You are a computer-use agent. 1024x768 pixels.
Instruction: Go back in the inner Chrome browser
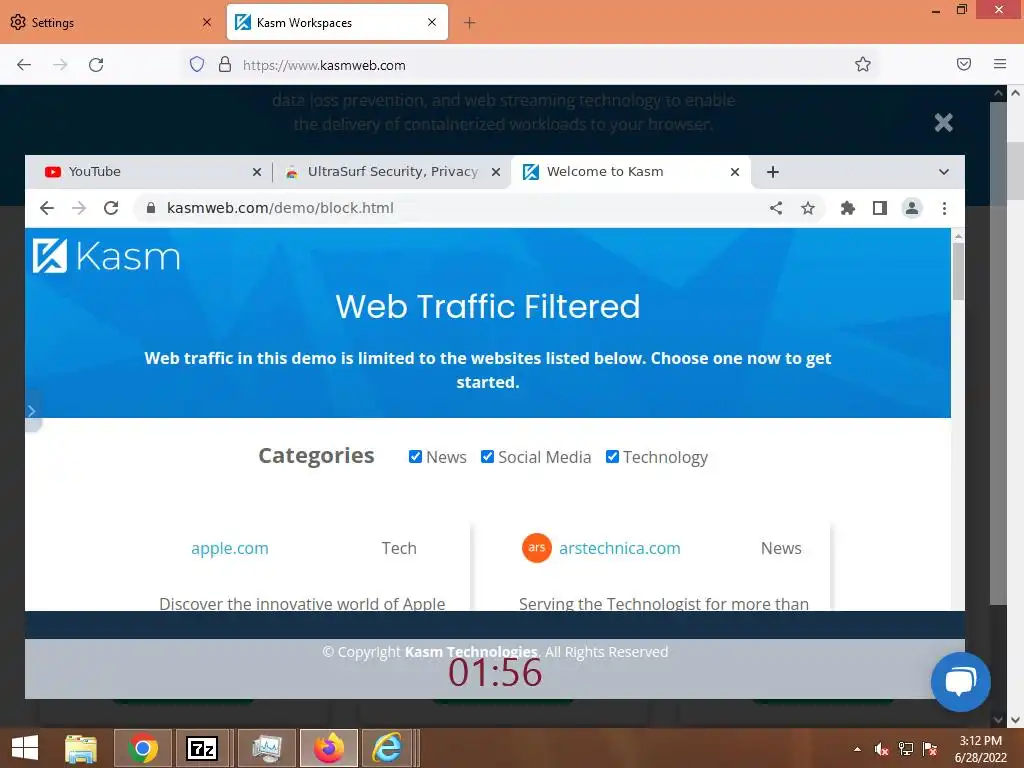pos(47,208)
